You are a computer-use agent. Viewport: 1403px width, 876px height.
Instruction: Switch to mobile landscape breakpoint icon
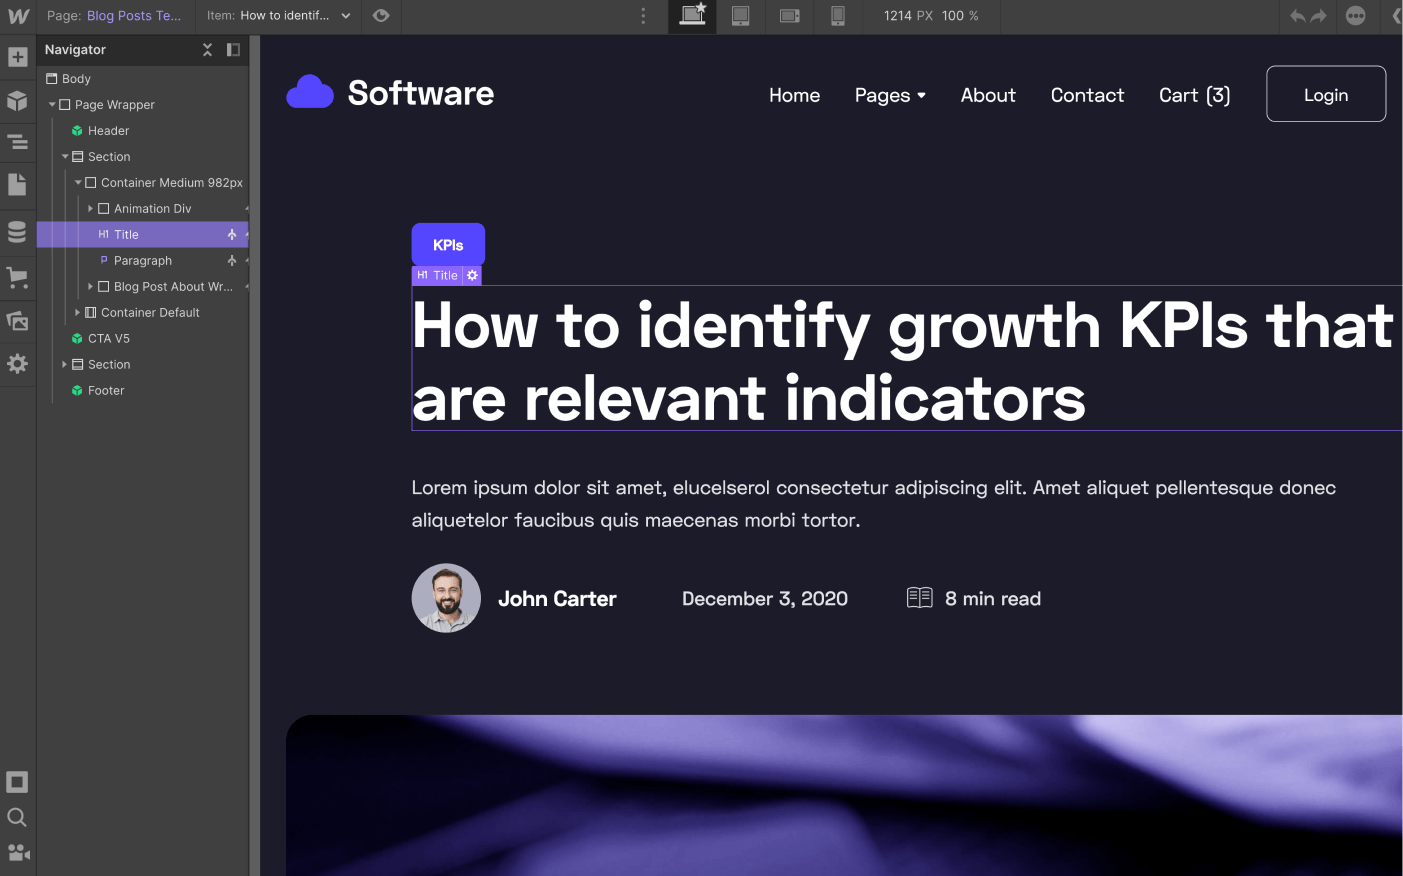coord(790,16)
